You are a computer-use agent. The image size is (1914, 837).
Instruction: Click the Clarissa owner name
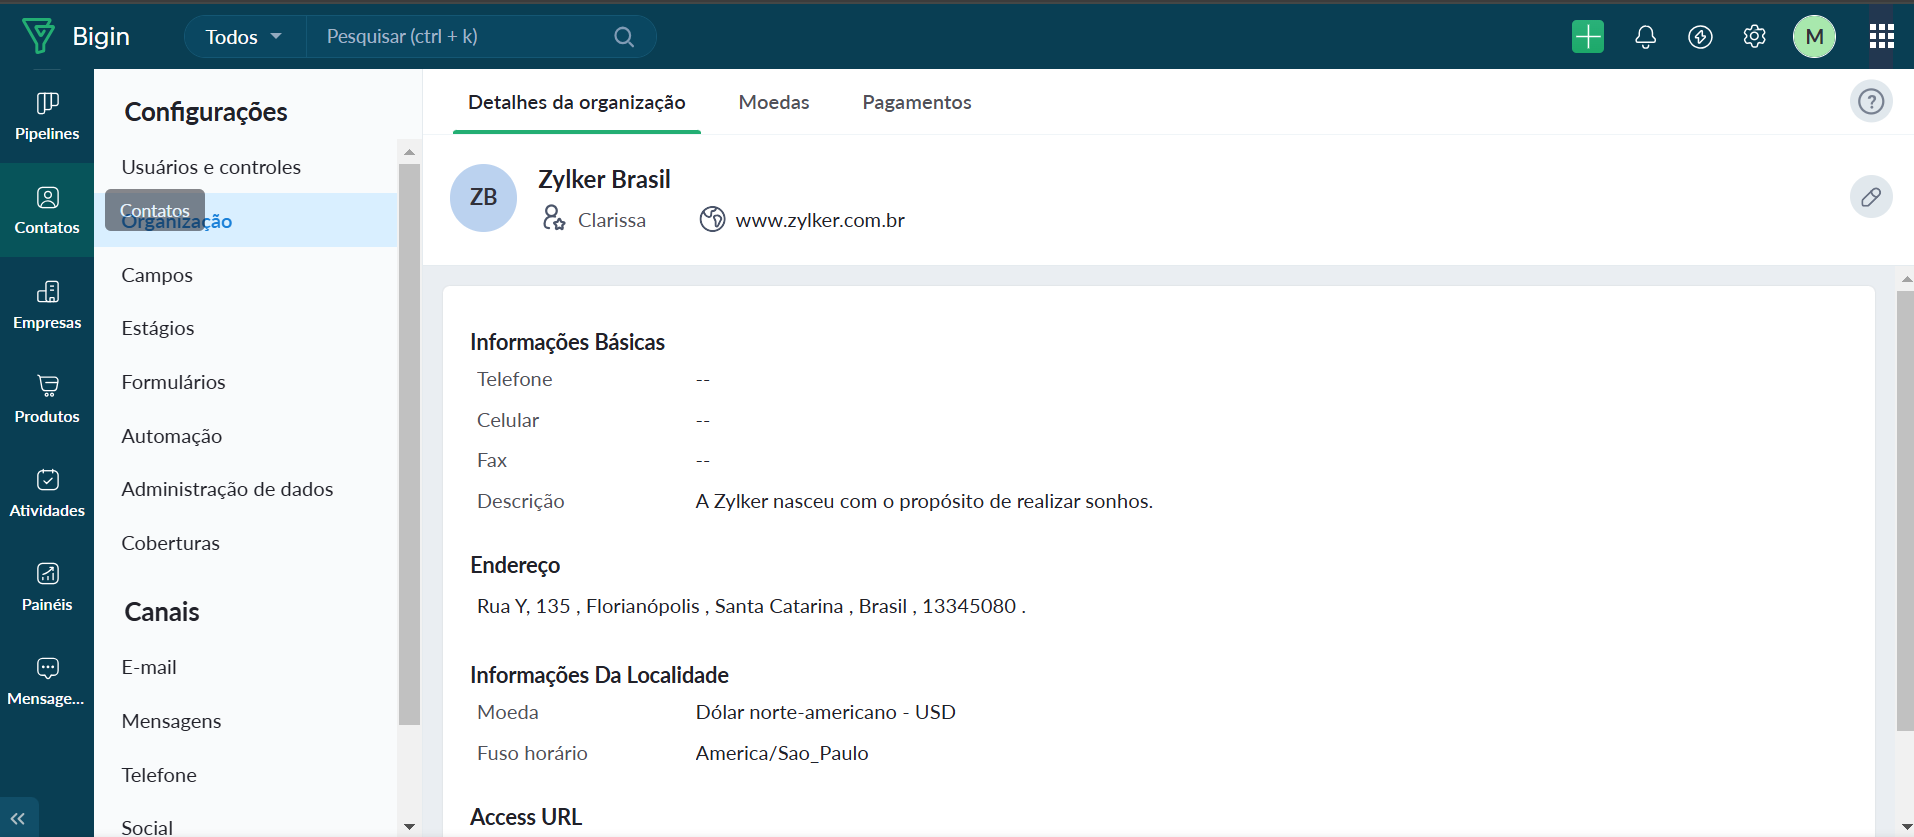(612, 220)
